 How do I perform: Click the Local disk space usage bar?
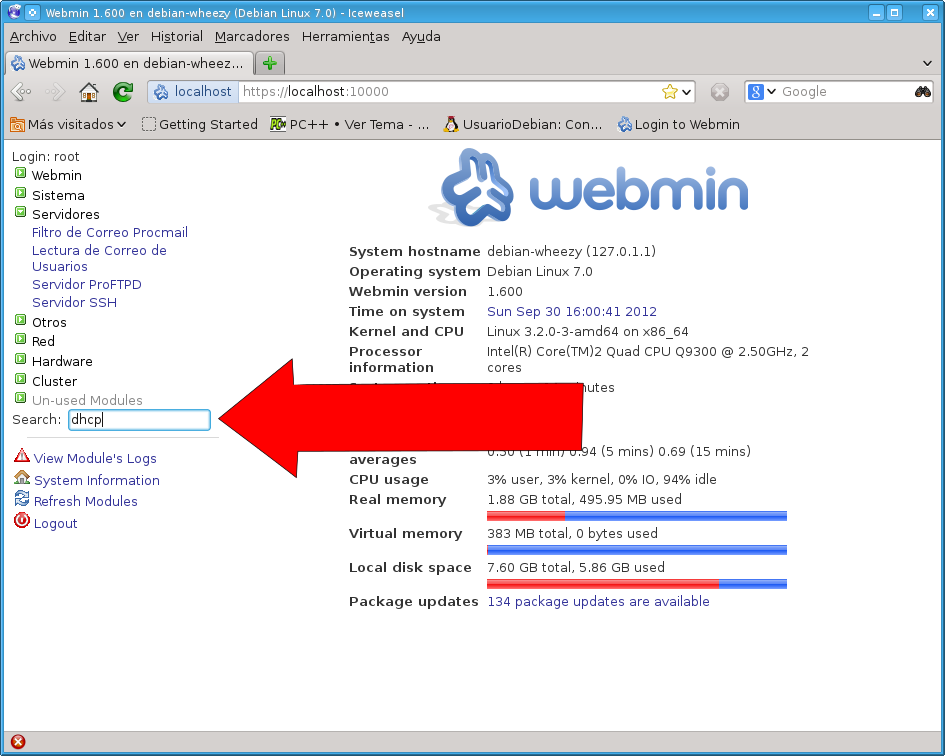pyautogui.click(x=637, y=584)
